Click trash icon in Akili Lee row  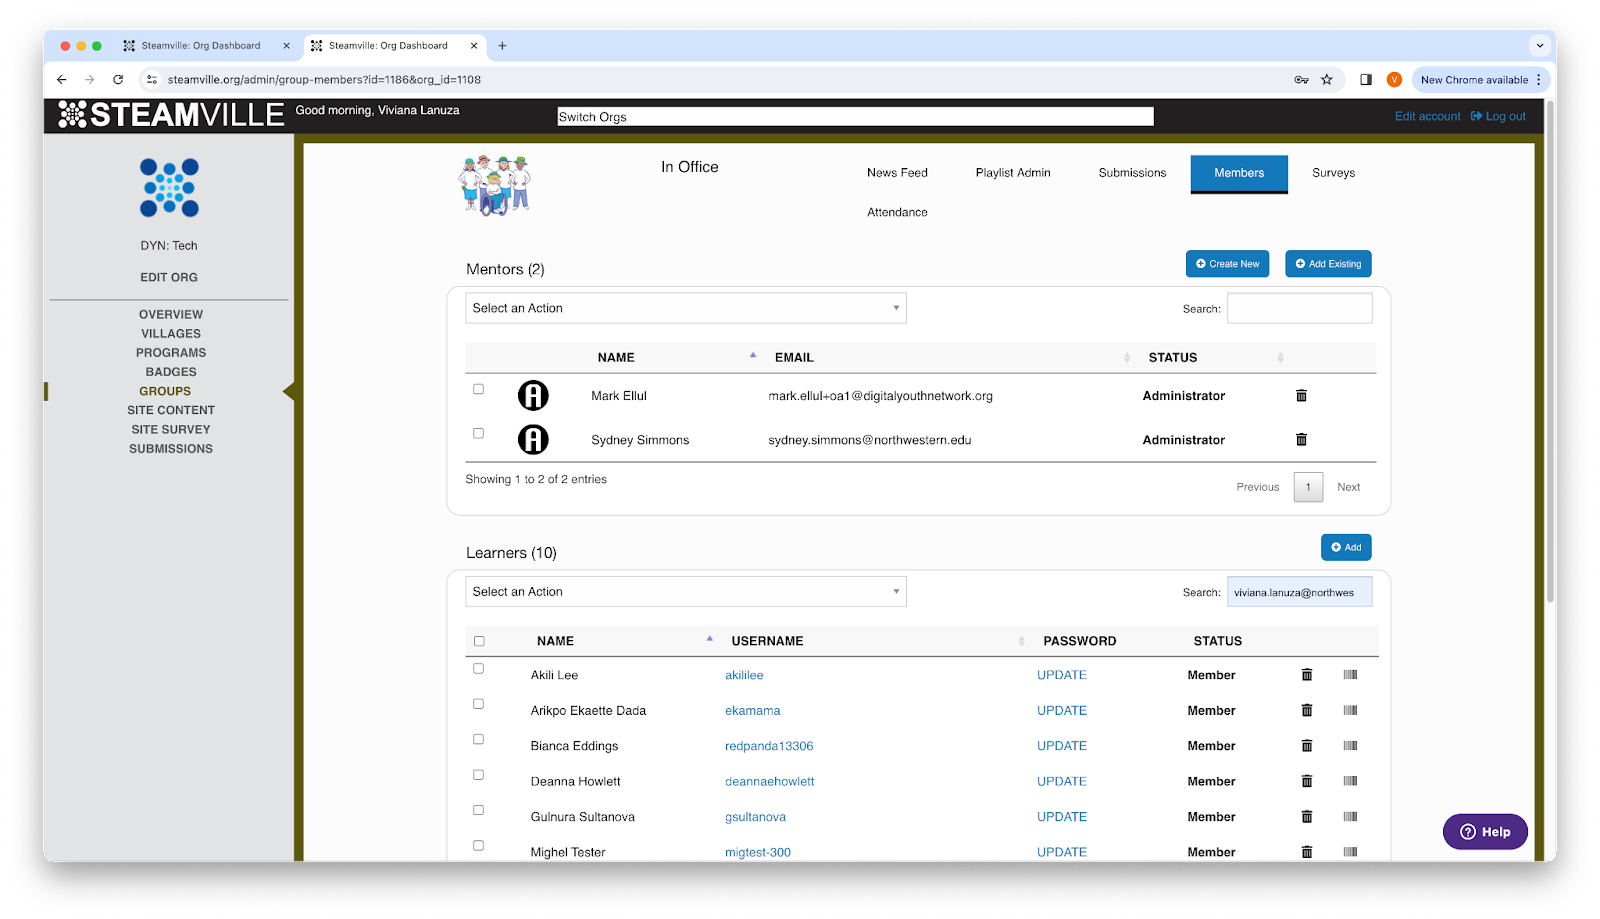[x=1306, y=675]
